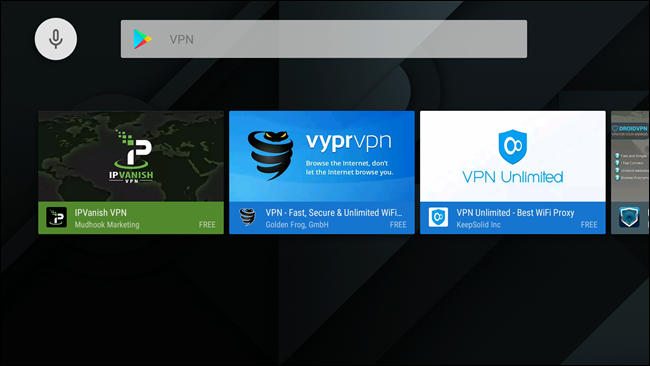Click the KeepSolid Inc developer name
Image resolution: width=650 pixels, height=366 pixels.
[478, 225]
